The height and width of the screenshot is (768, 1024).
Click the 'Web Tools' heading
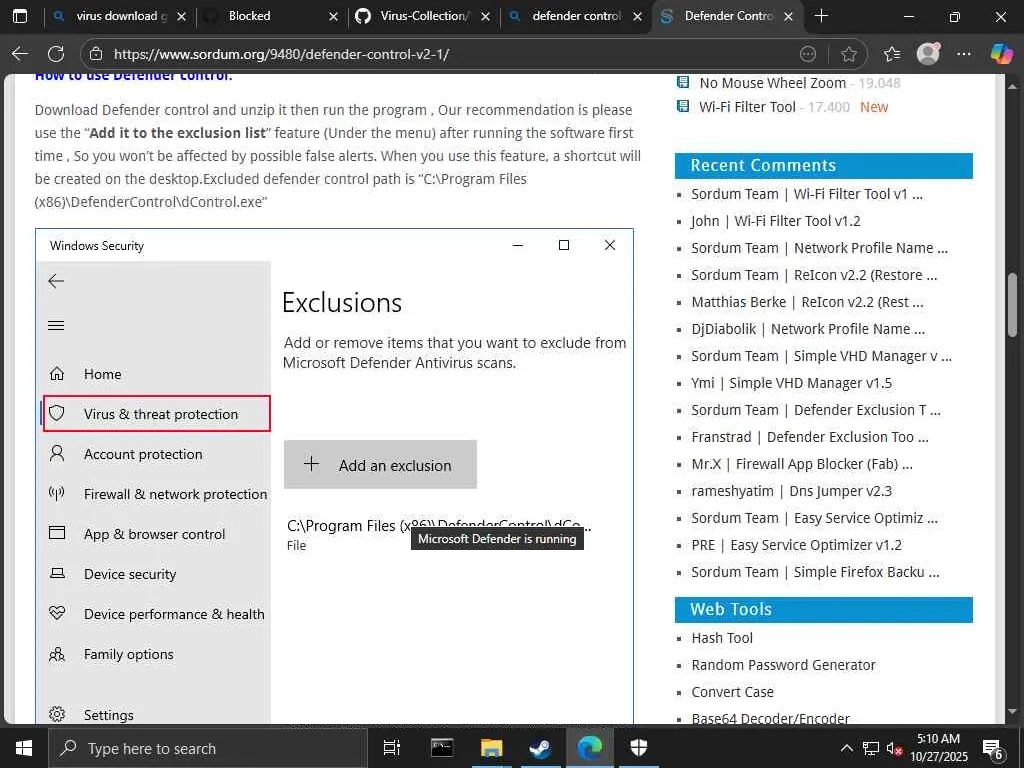pyautogui.click(x=731, y=609)
